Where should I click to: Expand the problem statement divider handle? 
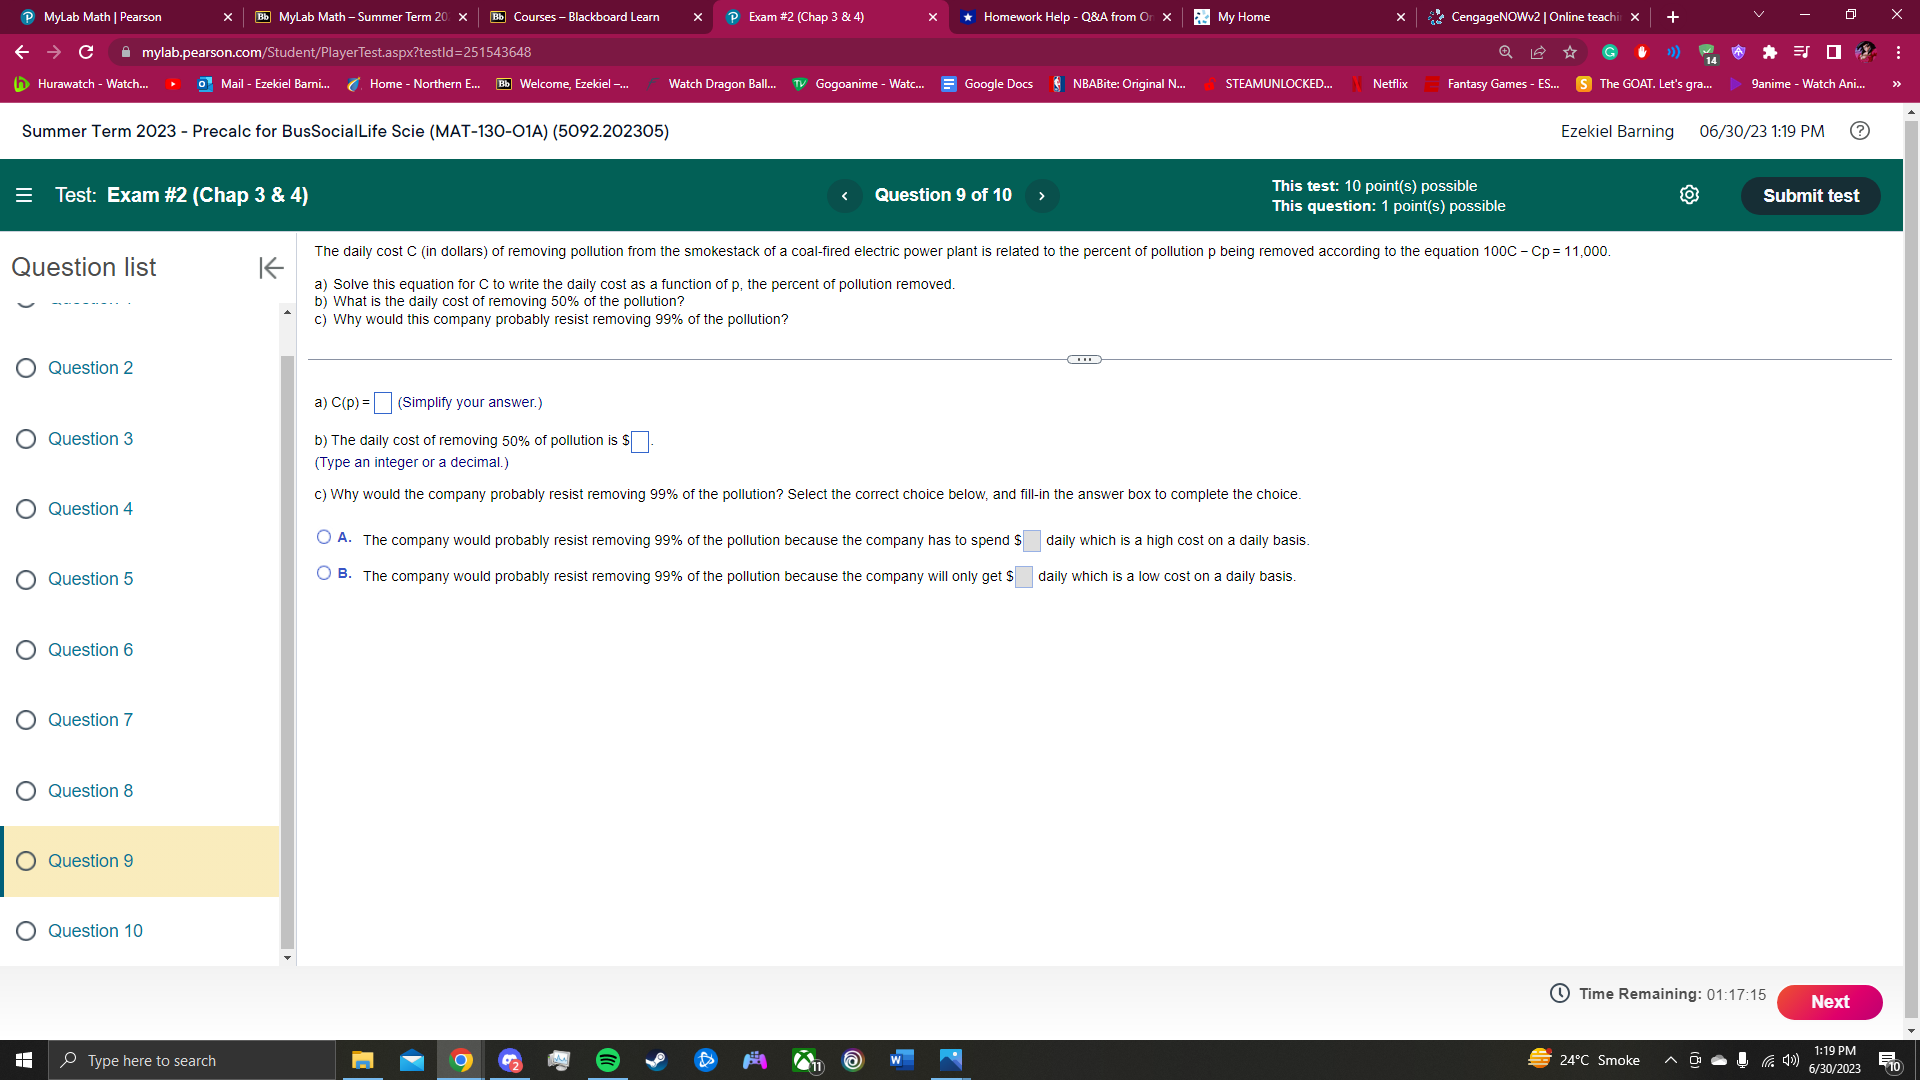1084,359
